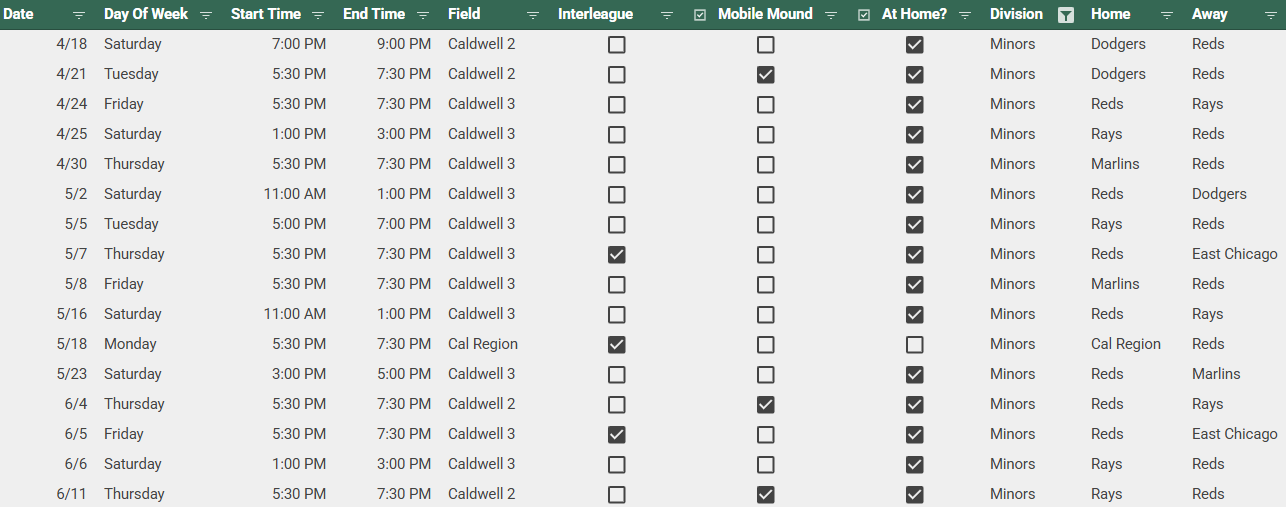Click the Division column header label
Image resolution: width=1286 pixels, height=507 pixels.
1016,14
